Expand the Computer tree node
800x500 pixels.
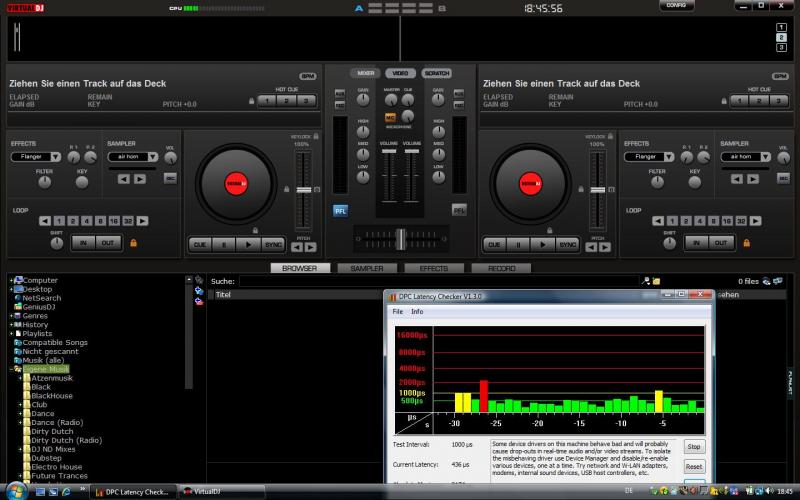(x=11, y=281)
